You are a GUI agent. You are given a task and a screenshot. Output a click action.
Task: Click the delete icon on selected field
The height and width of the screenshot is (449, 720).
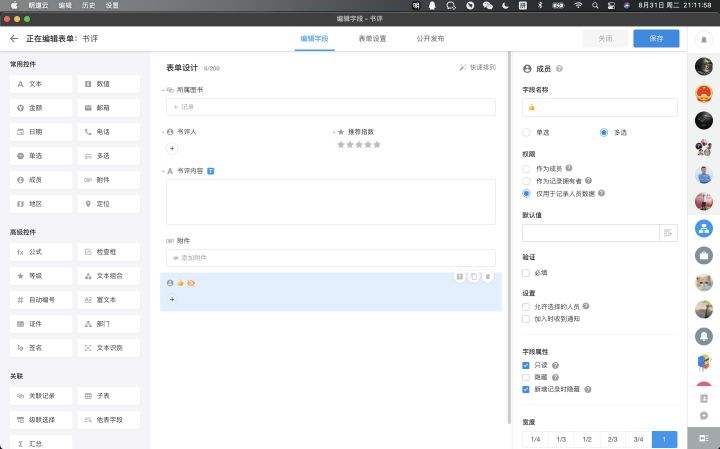point(487,277)
